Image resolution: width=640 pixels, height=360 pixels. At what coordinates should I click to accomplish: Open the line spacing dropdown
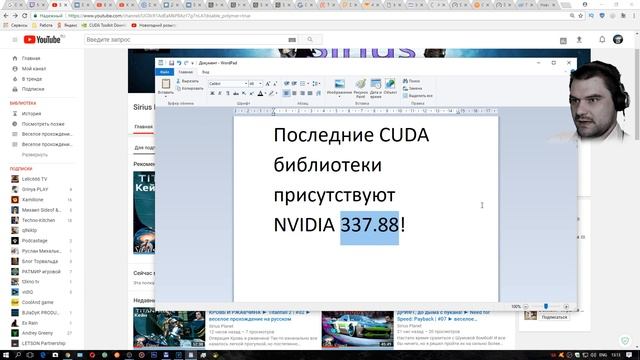point(316,84)
